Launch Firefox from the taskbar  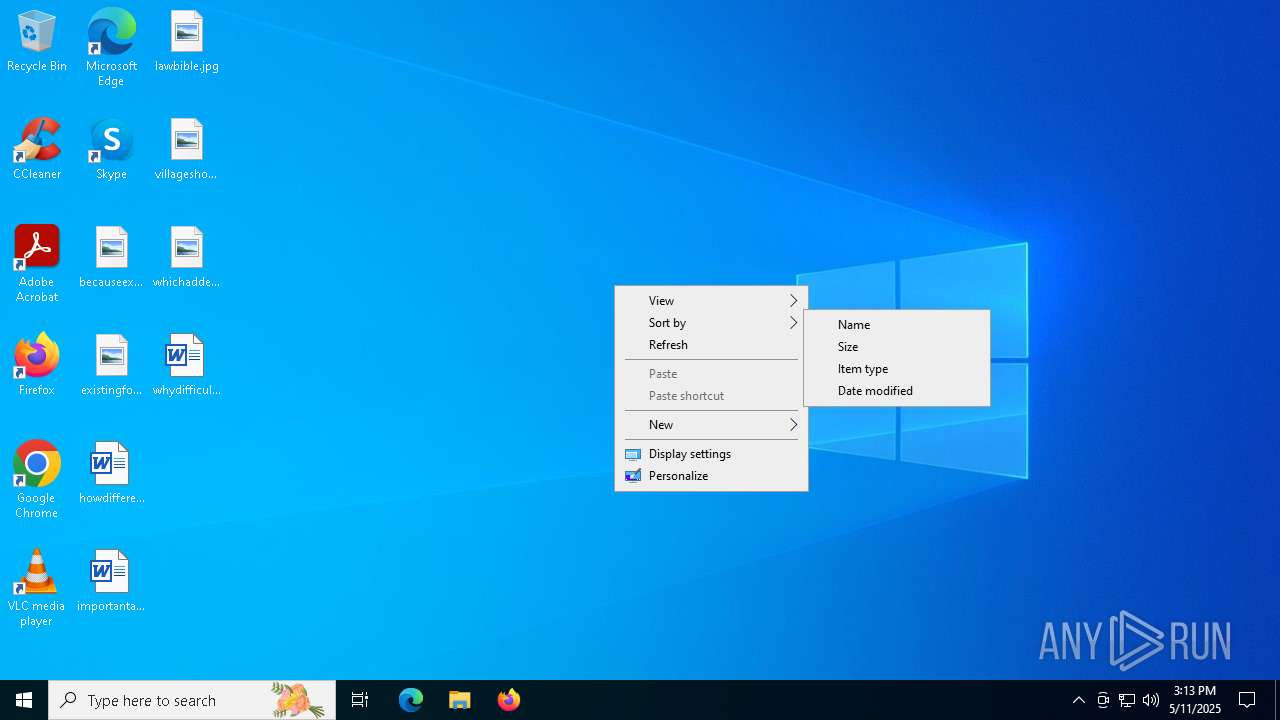(509, 700)
